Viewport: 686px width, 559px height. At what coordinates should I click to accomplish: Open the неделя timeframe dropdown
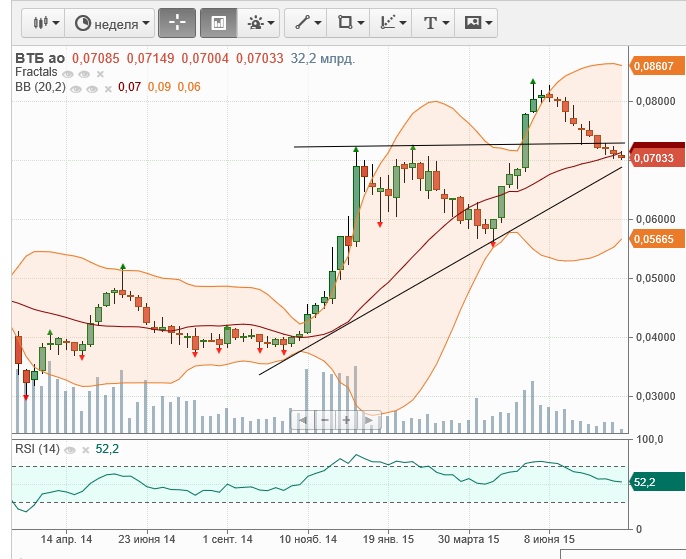[x=110, y=23]
